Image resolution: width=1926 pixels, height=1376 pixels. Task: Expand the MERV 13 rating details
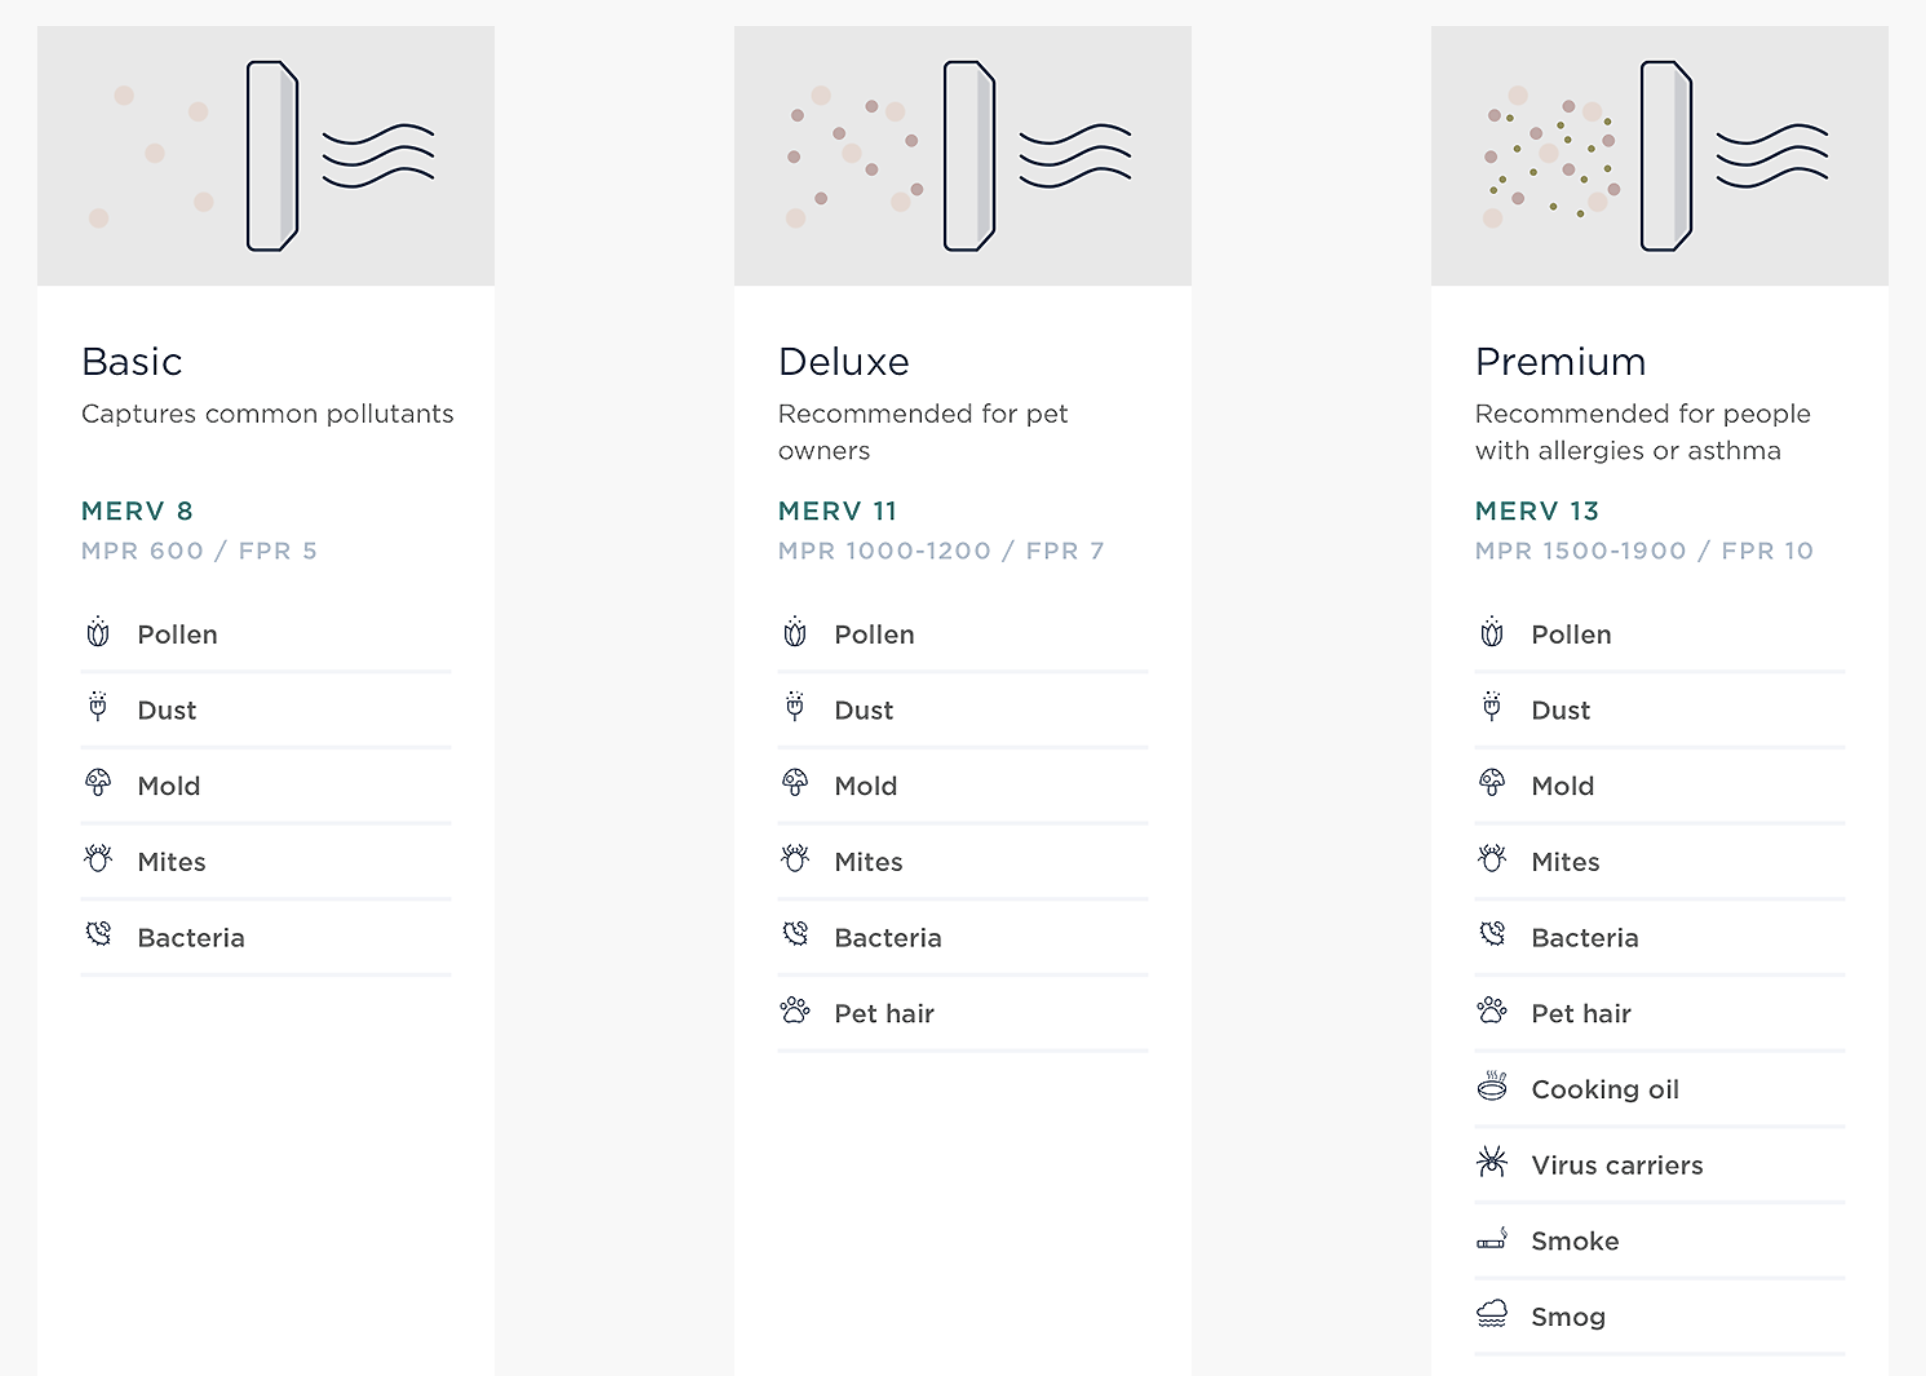pos(1536,511)
